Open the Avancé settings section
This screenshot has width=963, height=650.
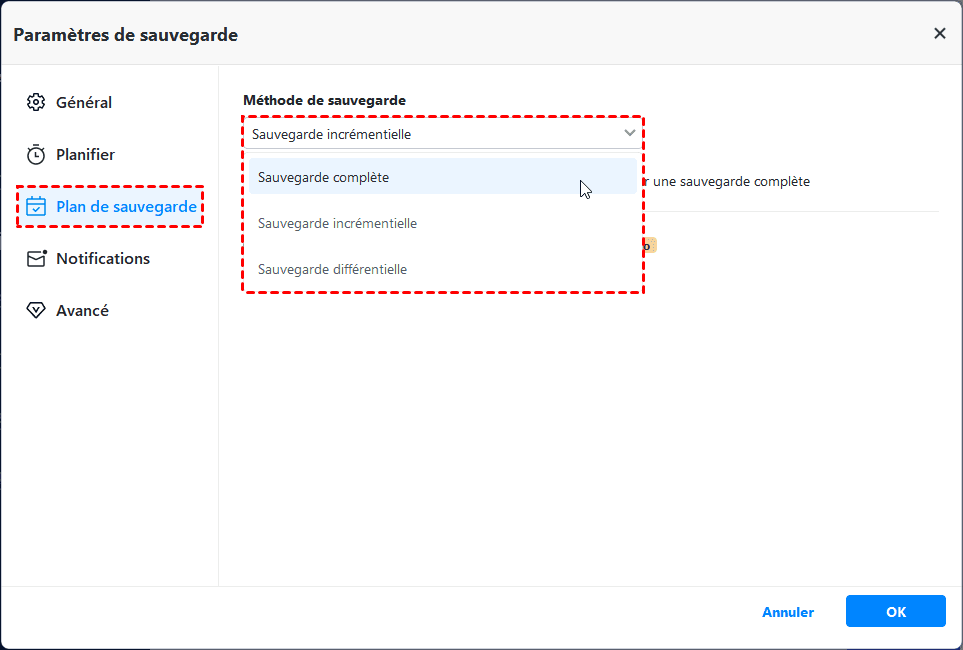point(82,311)
